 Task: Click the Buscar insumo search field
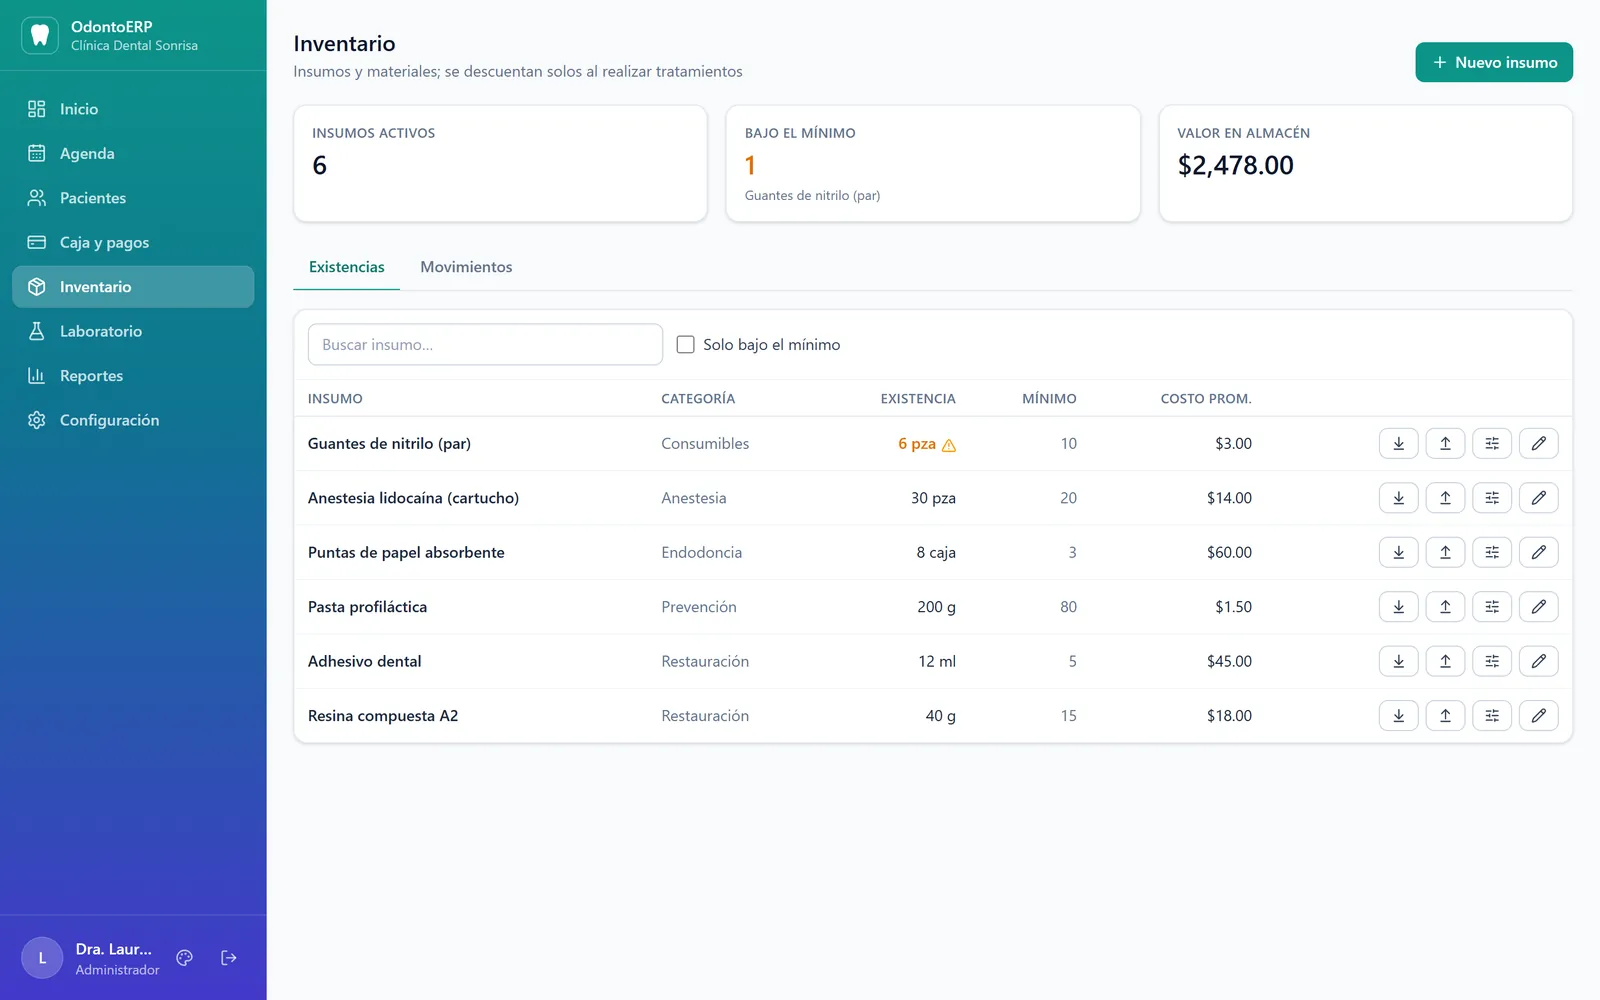(x=485, y=344)
